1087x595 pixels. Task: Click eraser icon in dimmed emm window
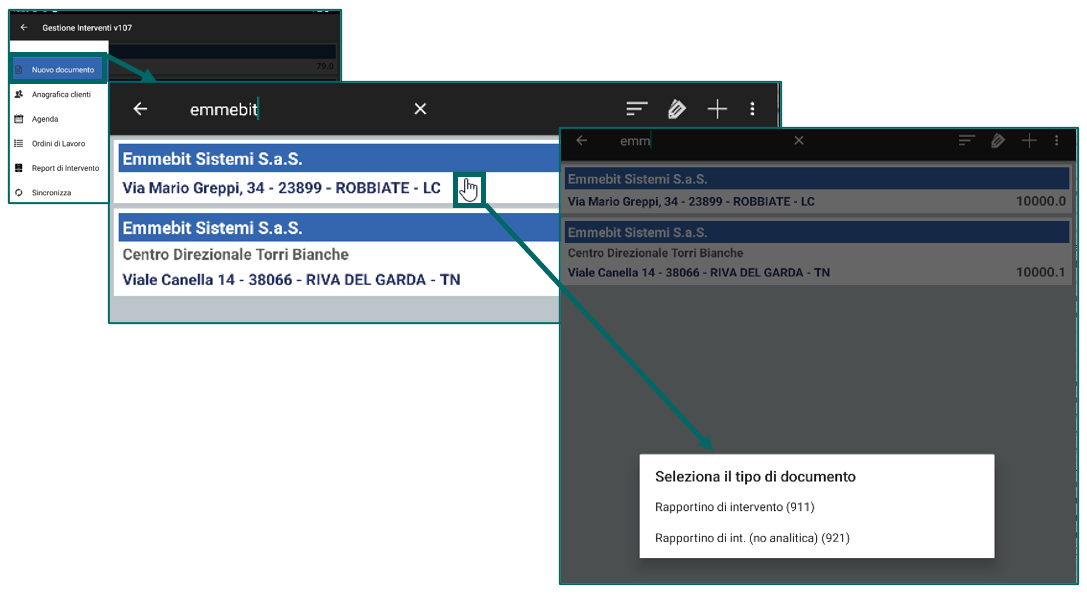click(x=998, y=141)
